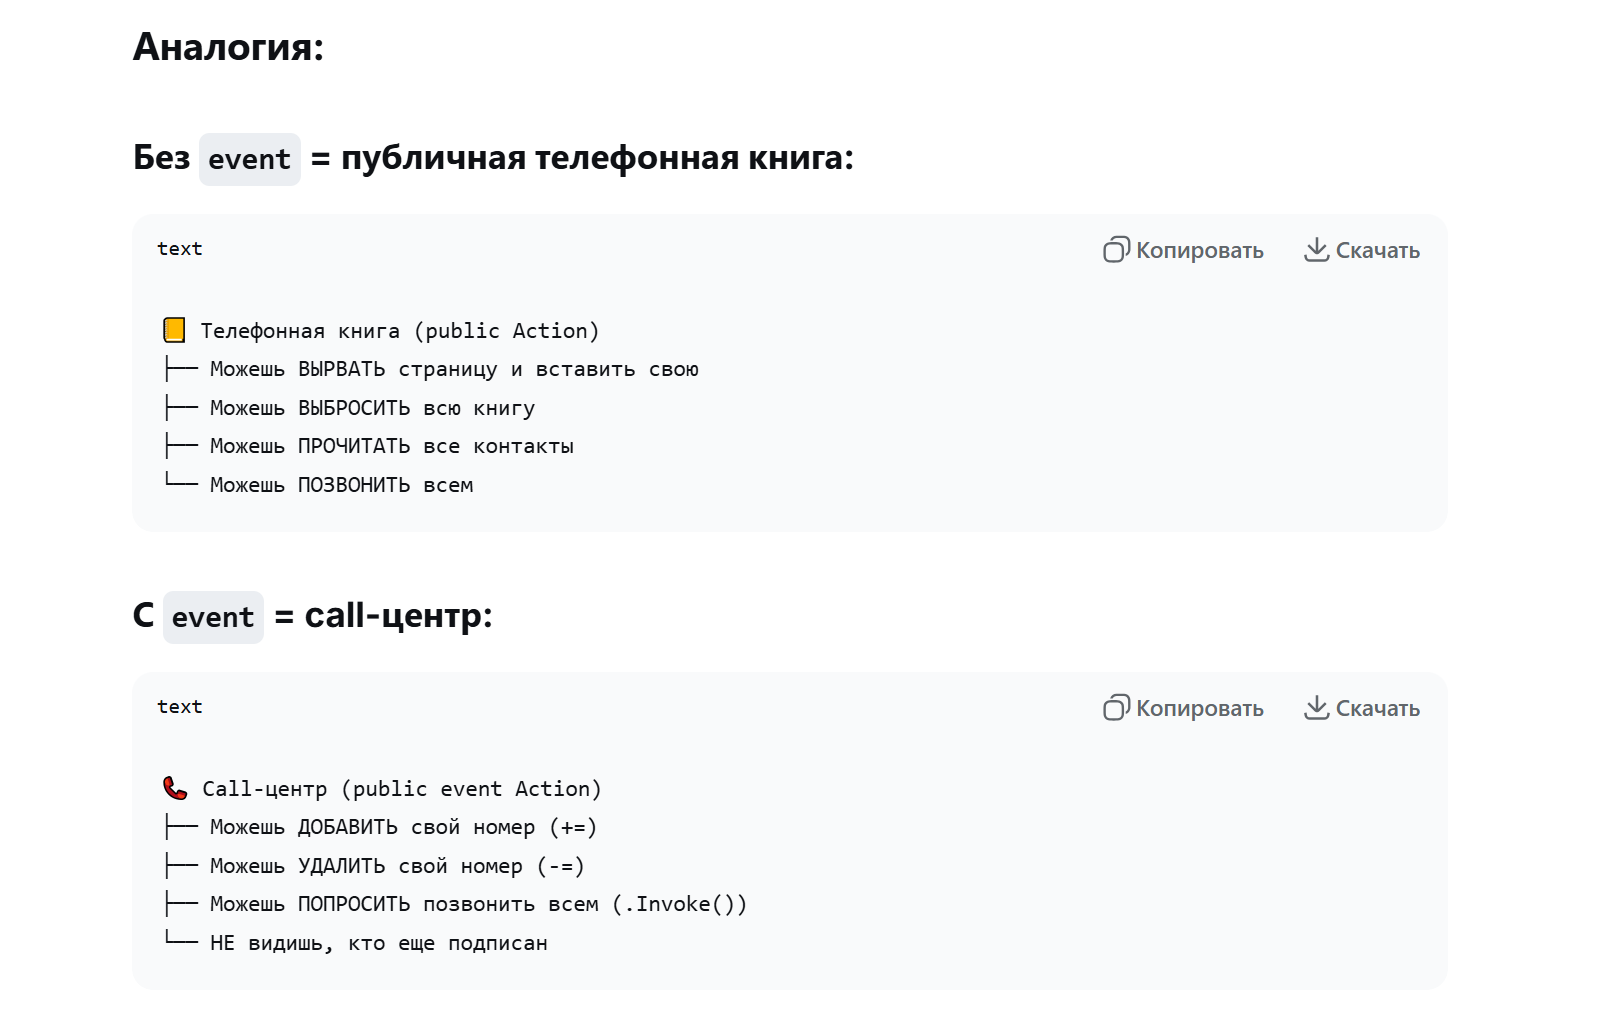Click the inline "event" code chip before "= call-центр"
Viewport: 1621px width, 1010px height.
click(x=213, y=617)
